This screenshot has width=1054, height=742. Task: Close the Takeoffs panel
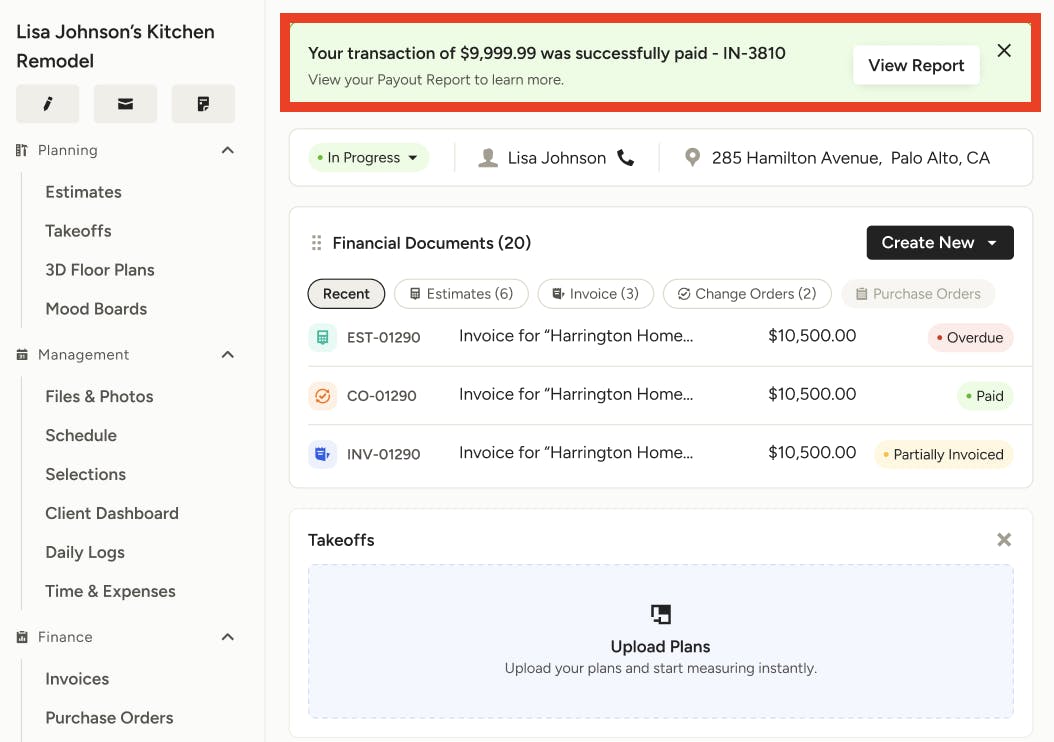click(1004, 540)
